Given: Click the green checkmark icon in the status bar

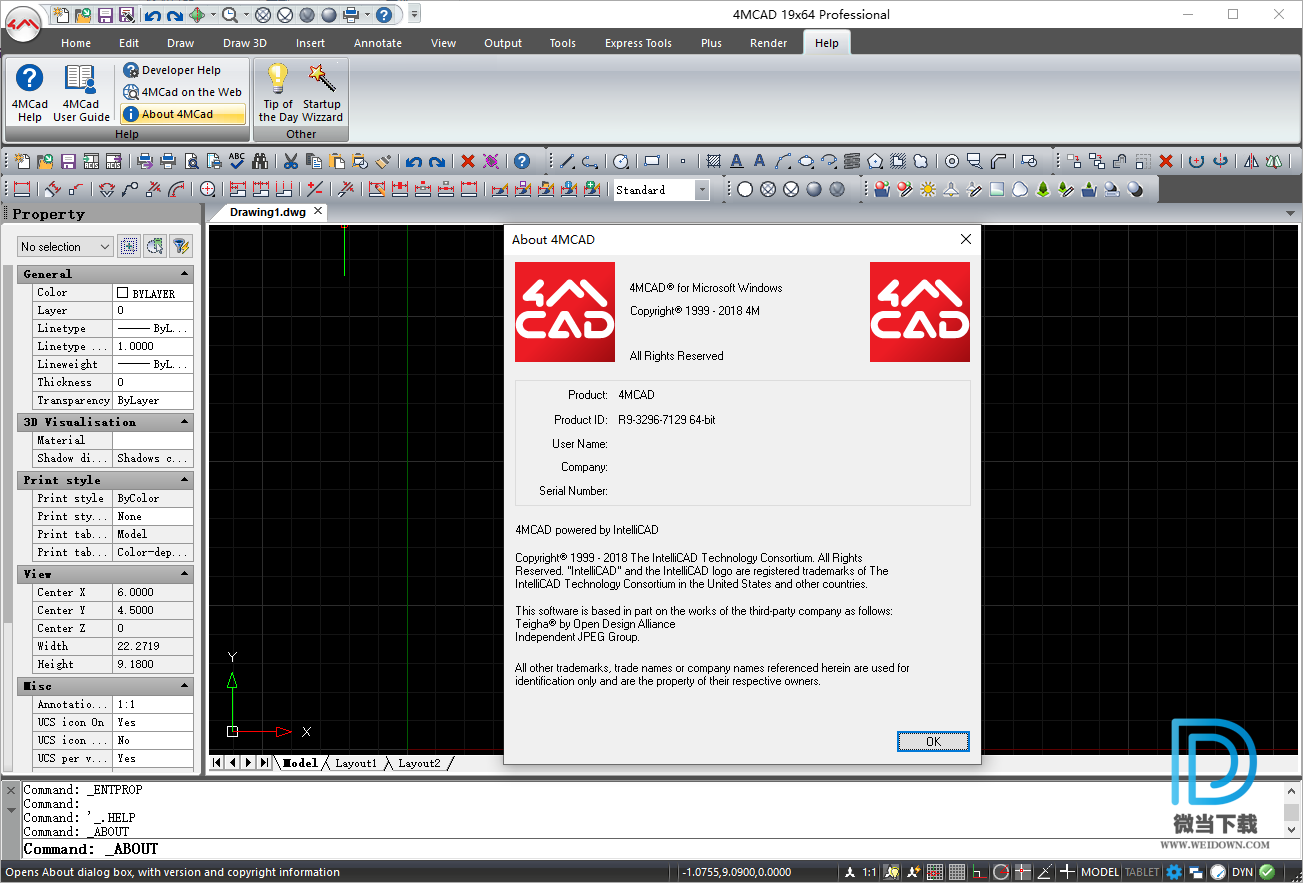Looking at the screenshot, I should pos(1266,872).
